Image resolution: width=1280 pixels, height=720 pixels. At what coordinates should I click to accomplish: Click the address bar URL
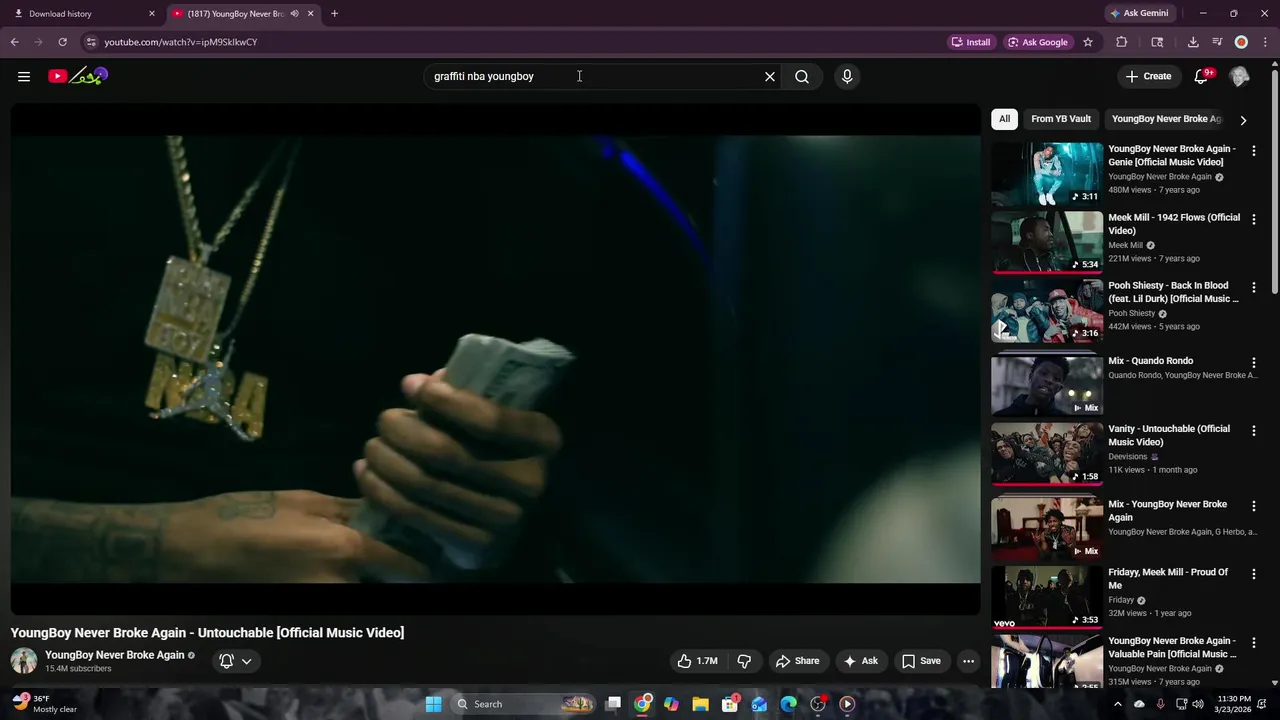(x=181, y=42)
